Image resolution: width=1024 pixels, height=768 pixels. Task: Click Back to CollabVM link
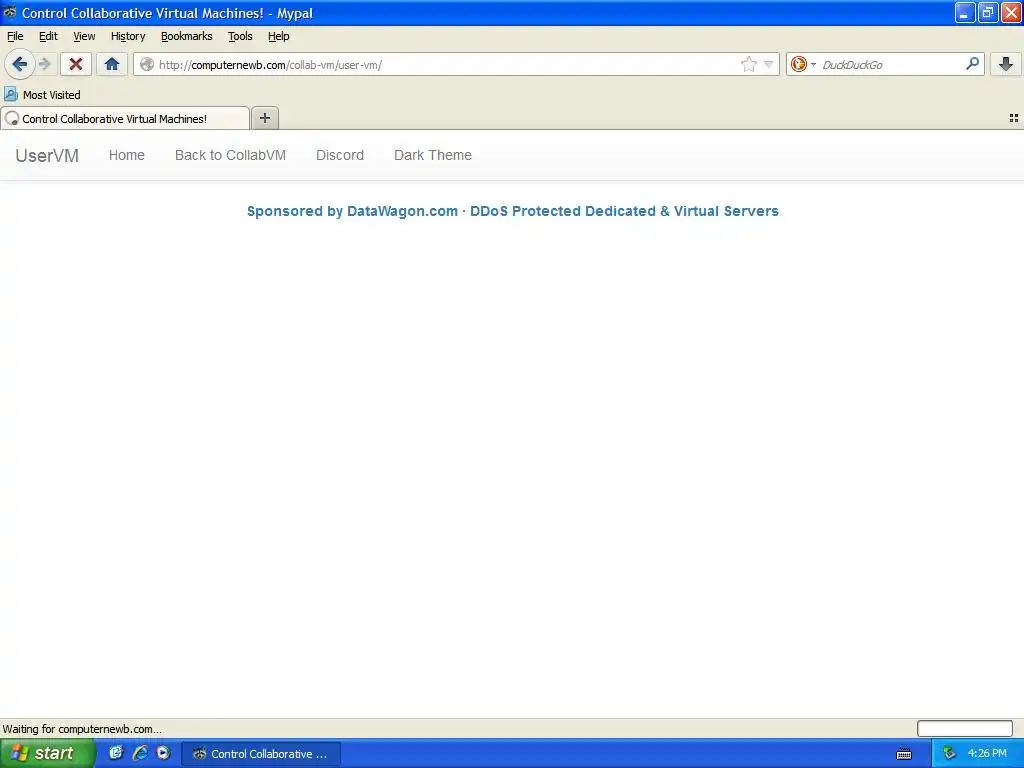pos(231,155)
